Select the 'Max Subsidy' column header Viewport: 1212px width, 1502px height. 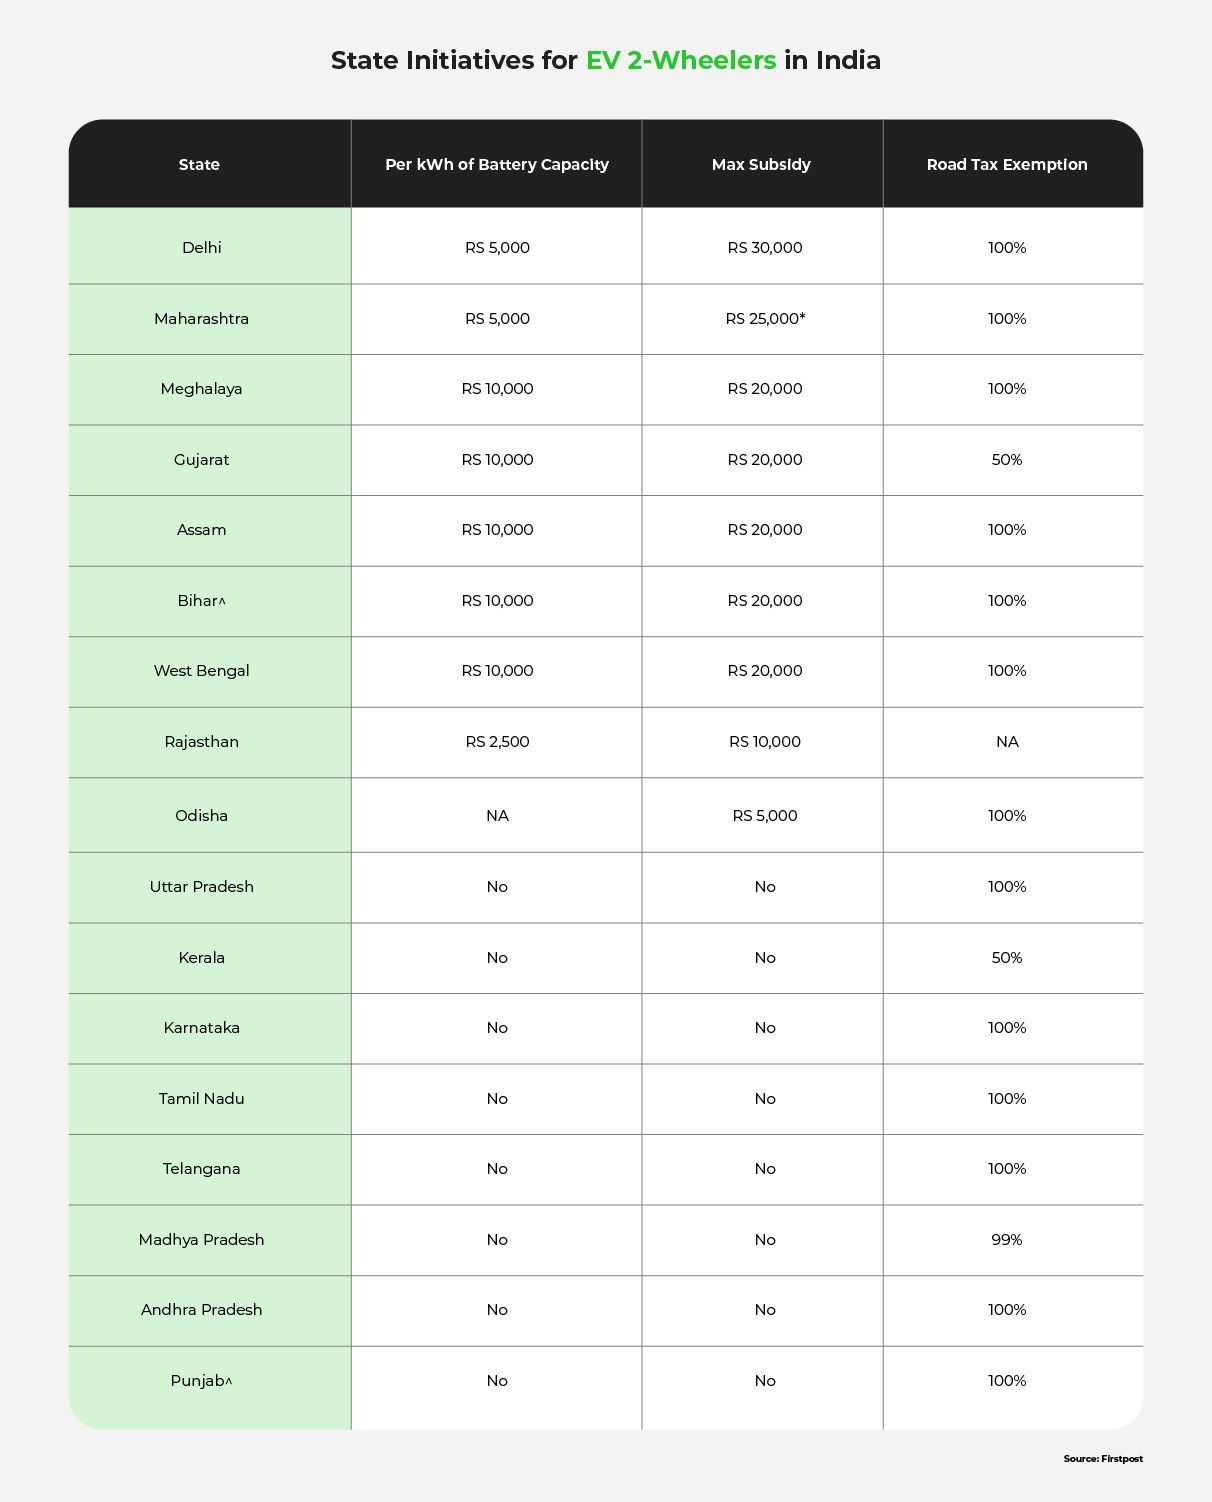coord(761,165)
